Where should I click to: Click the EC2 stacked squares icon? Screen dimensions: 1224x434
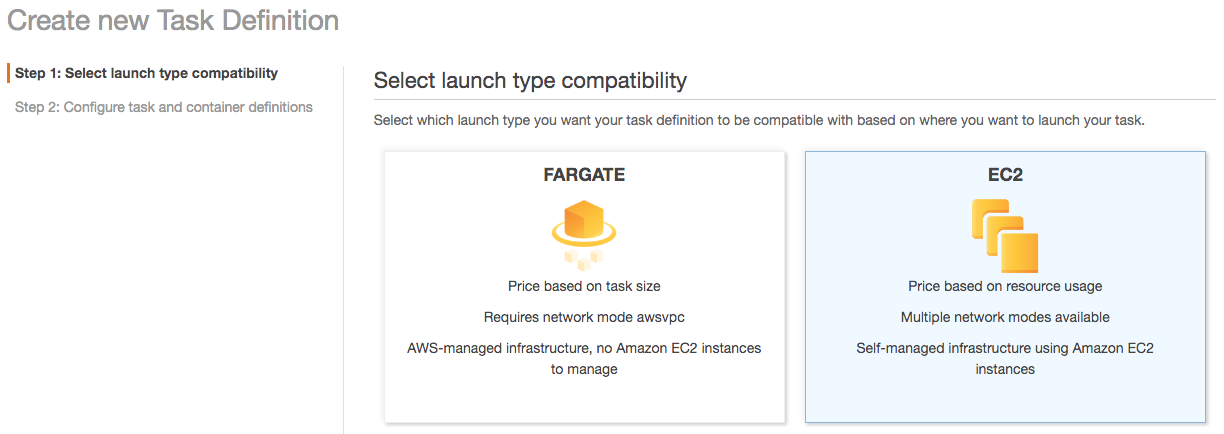(x=1005, y=235)
